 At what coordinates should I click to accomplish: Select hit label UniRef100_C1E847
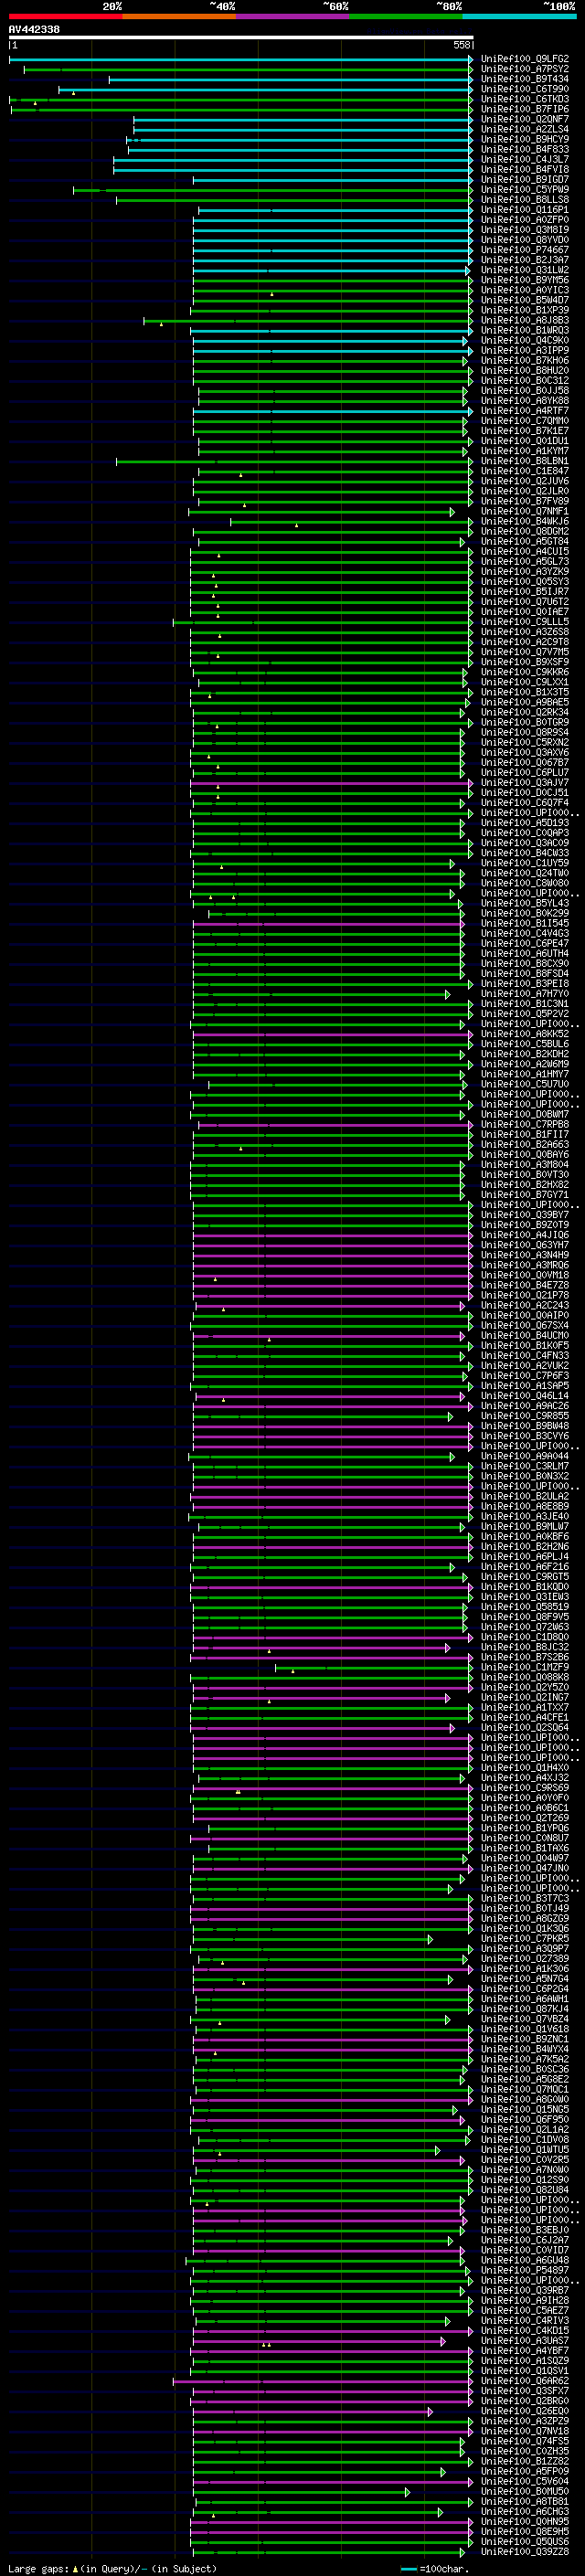pyautogui.click(x=525, y=471)
